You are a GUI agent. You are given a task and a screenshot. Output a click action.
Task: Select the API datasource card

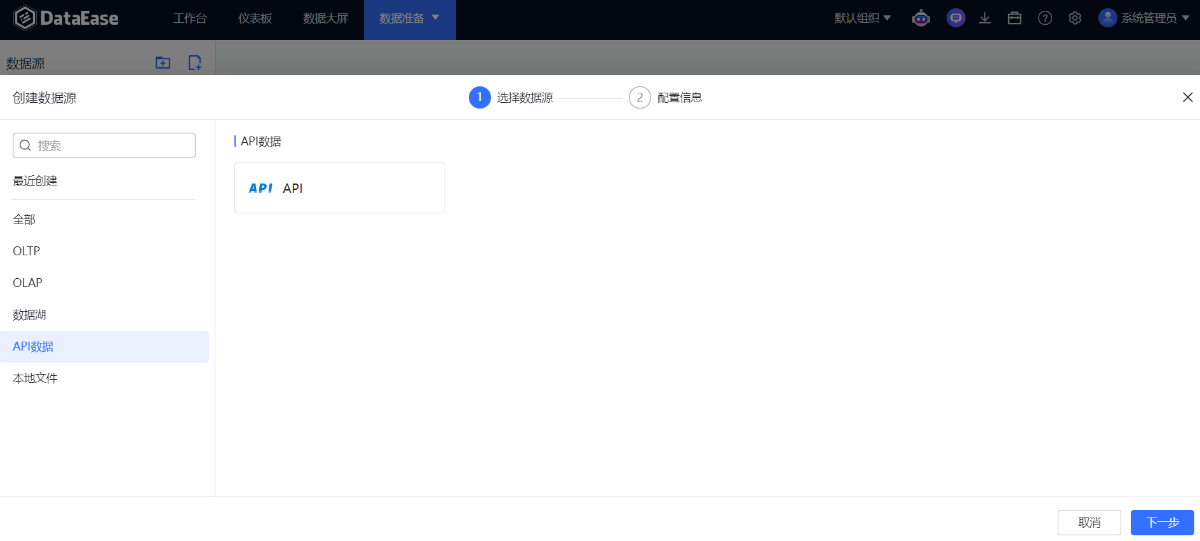(x=340, y=188)
